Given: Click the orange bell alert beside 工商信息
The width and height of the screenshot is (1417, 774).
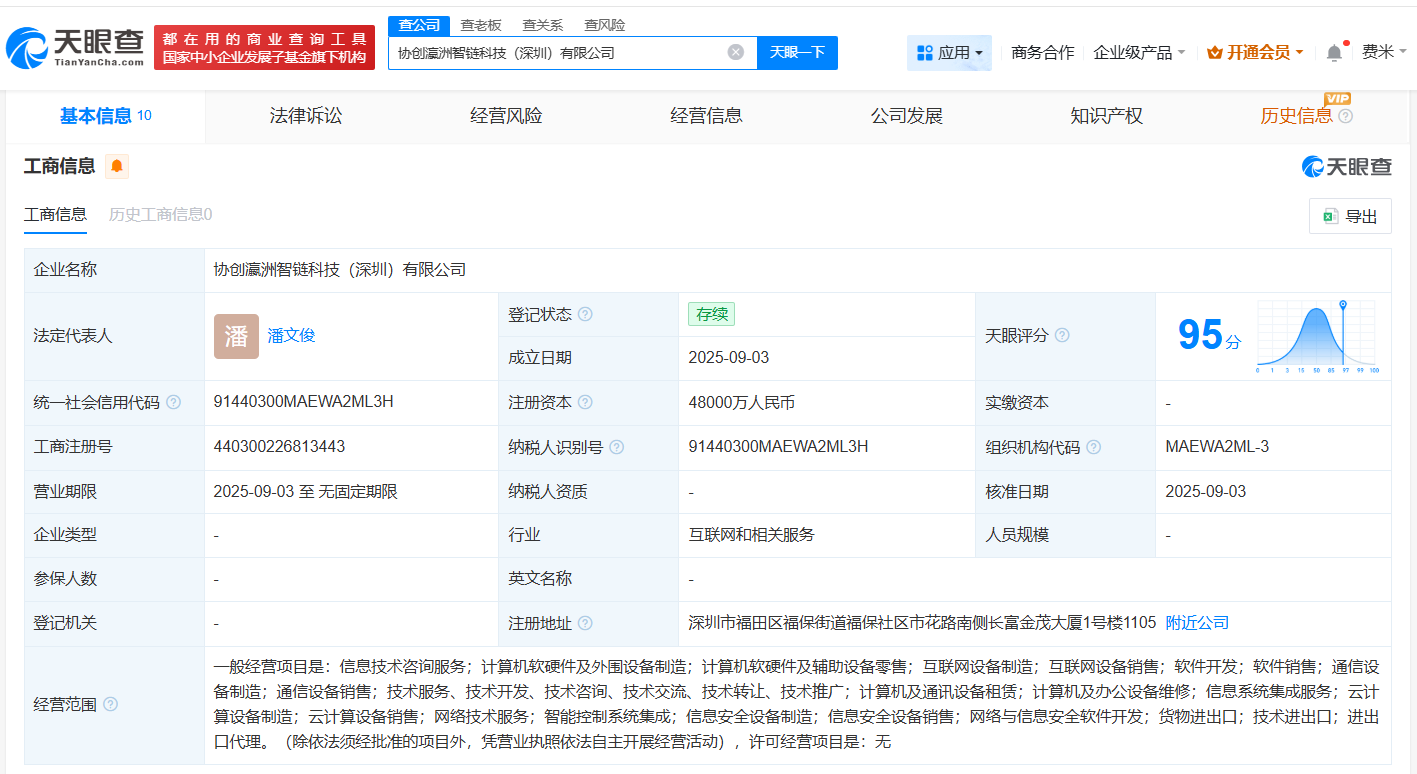Looking at the screenshot, I should tap(117, 167).
